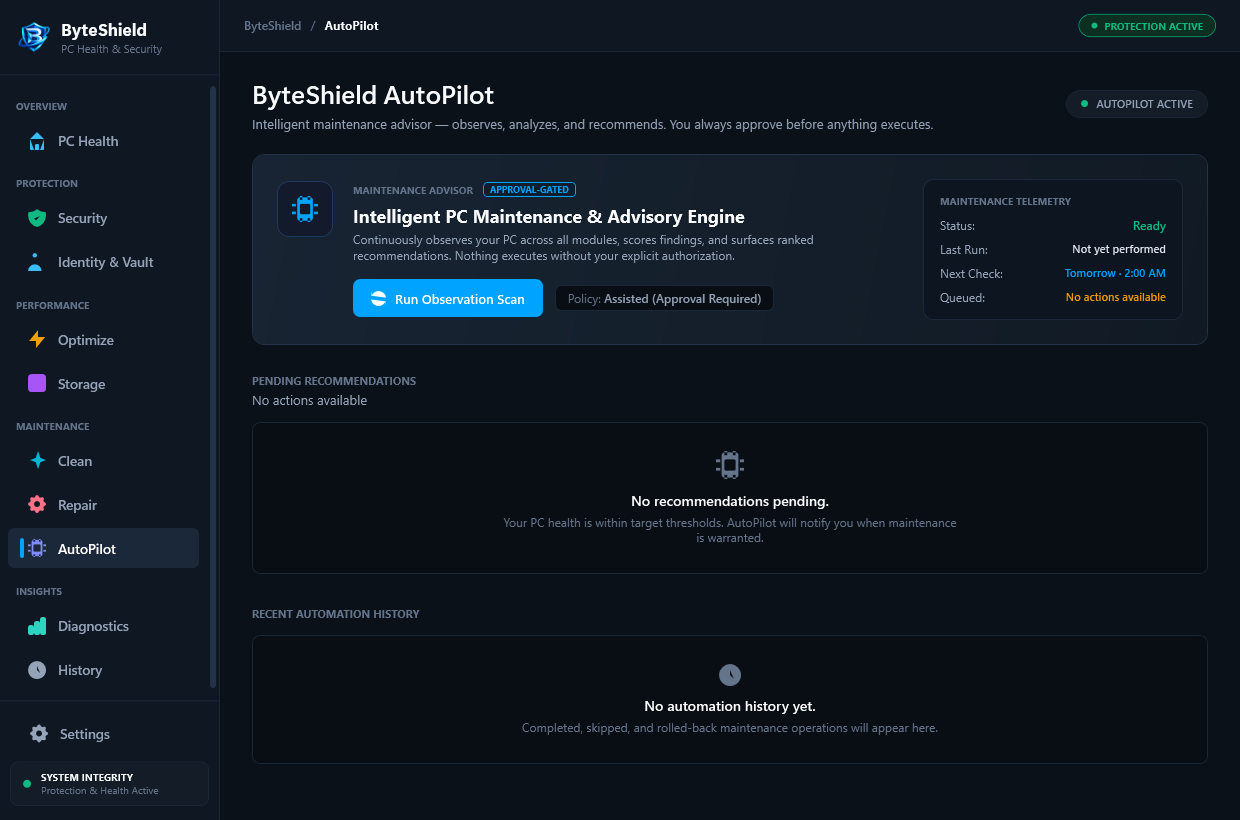The image size is (1240, 820).
Task: Click the Repair gear icon
Action: coord(37,505)
